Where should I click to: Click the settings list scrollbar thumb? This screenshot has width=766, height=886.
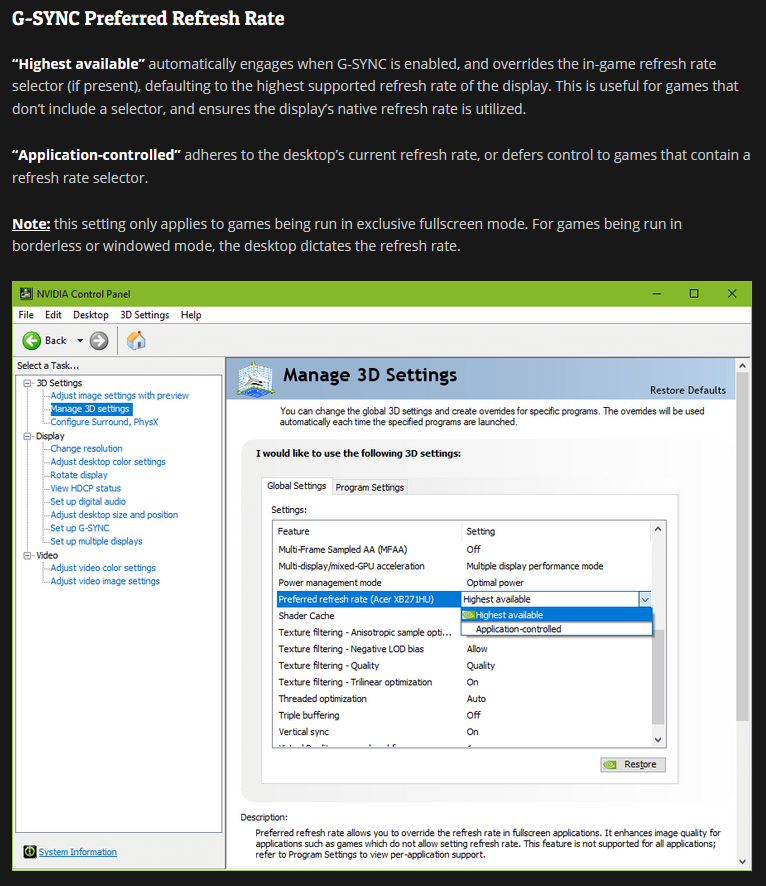658,676
